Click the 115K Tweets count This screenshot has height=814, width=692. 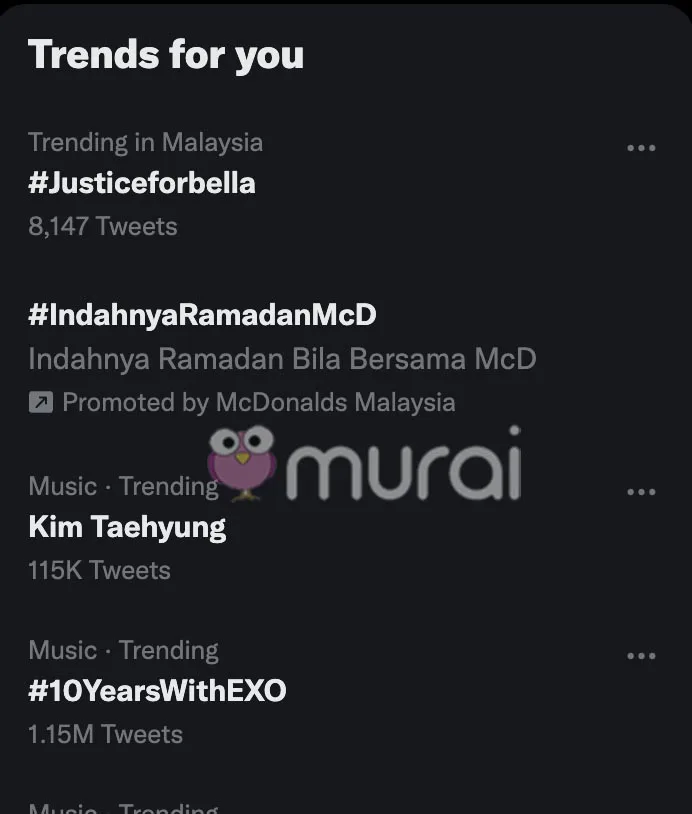99,571
